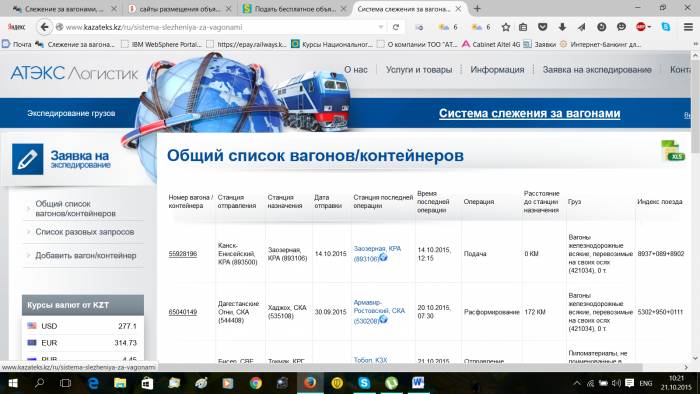Click the EUR rate value 314.73
The width and height of the screenshot is (700, 394).
125,343
